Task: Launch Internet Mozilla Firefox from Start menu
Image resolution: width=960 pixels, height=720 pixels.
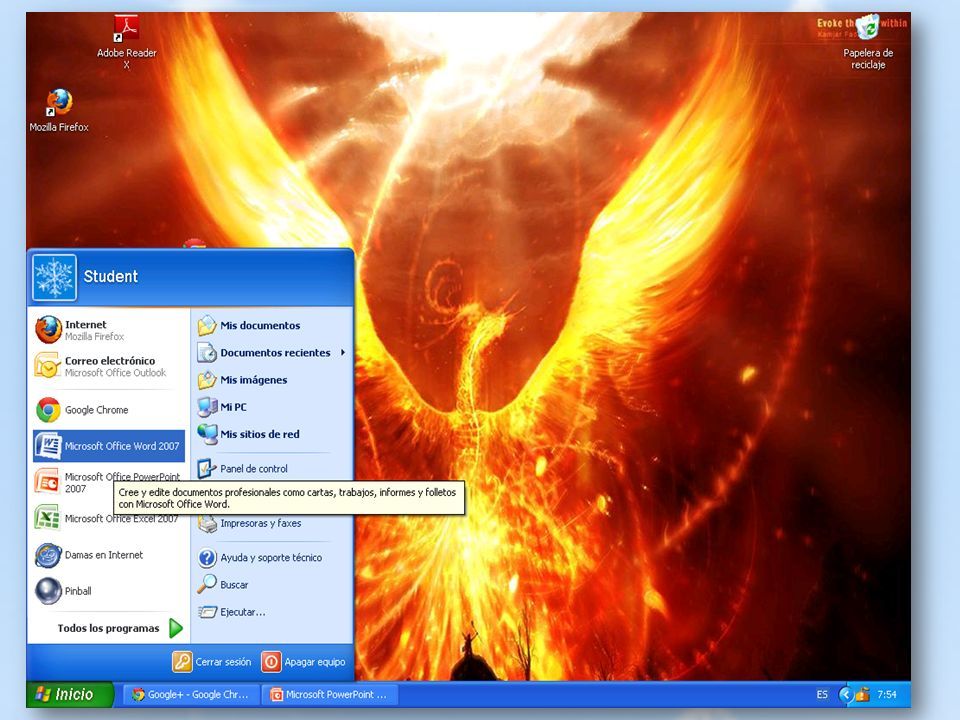Action: tap(109, 330)
